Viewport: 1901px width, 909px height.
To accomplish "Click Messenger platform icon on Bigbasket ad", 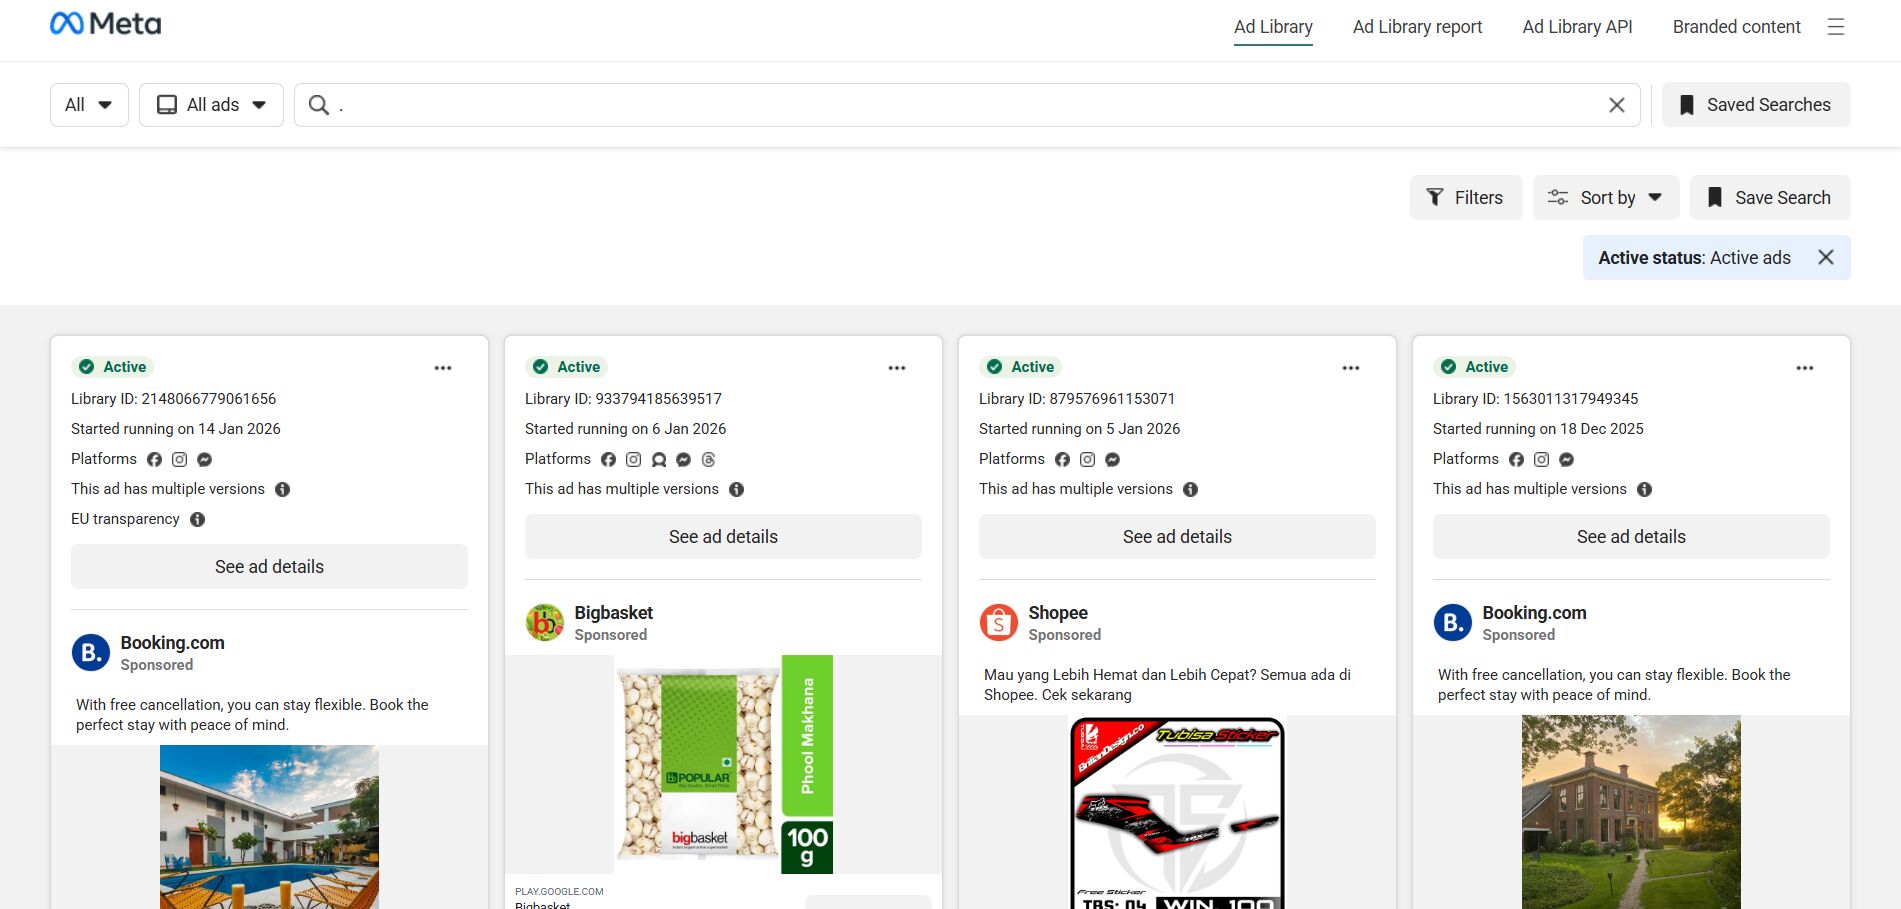I will click(x=684, y=460).
